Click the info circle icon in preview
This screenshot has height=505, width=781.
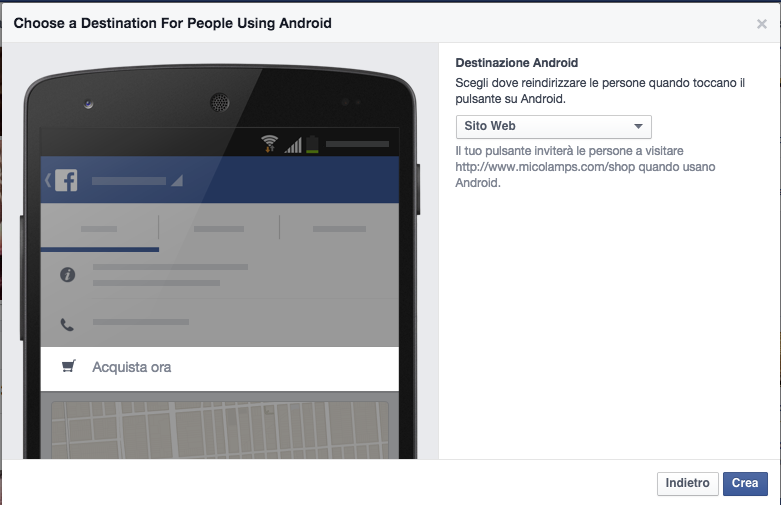click(x=68, y=274)
